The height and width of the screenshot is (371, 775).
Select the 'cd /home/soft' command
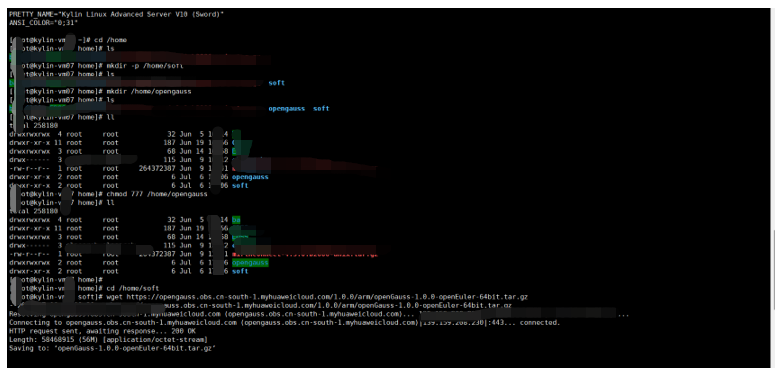(x=132, y=288)
